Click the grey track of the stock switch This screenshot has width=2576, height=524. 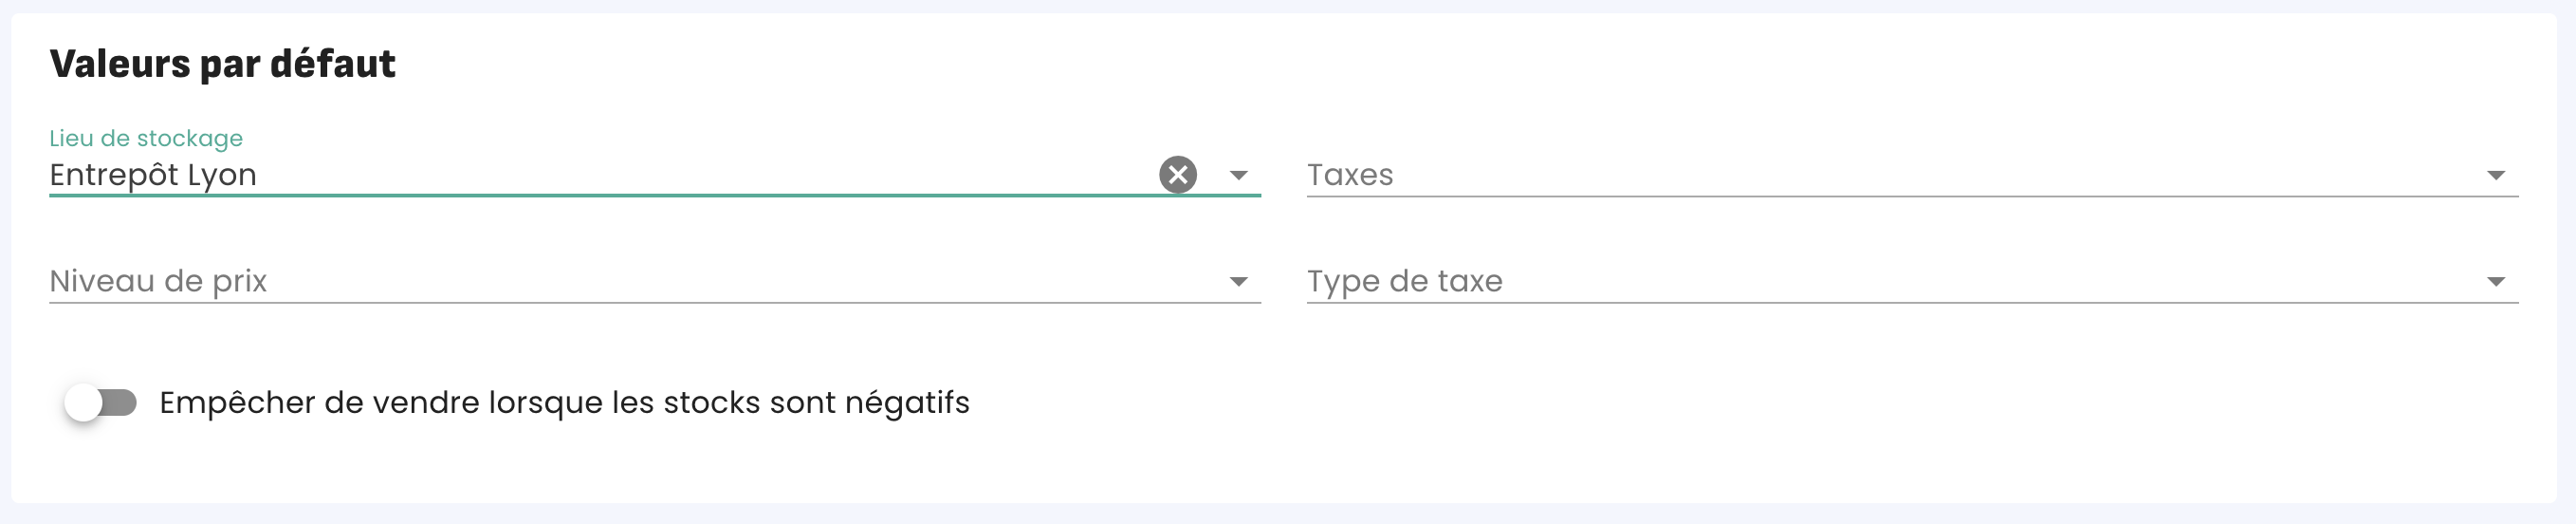click(122, 403)
